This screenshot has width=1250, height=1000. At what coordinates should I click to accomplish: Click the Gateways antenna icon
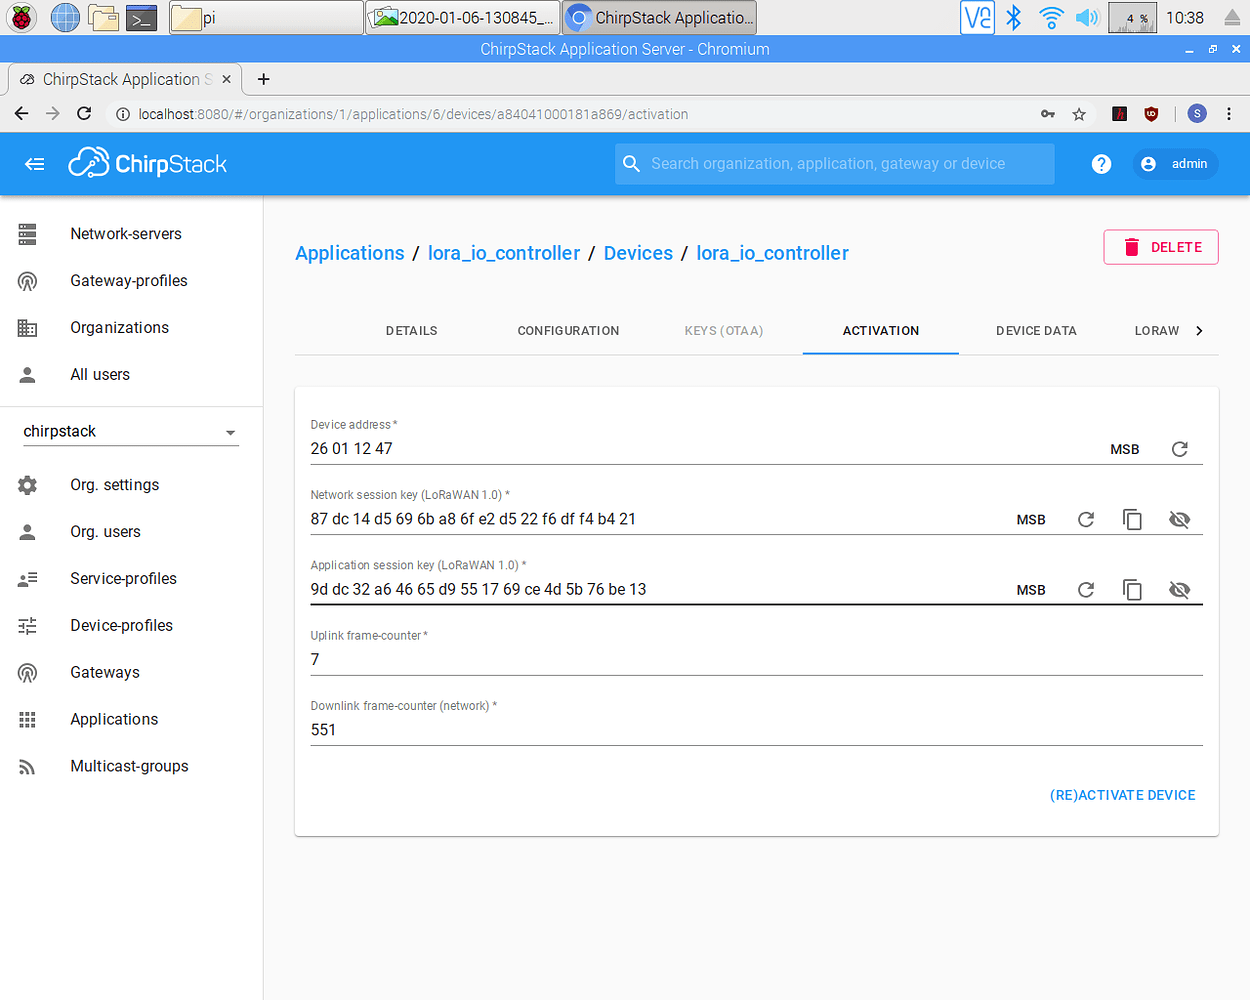tap(28, 673)
